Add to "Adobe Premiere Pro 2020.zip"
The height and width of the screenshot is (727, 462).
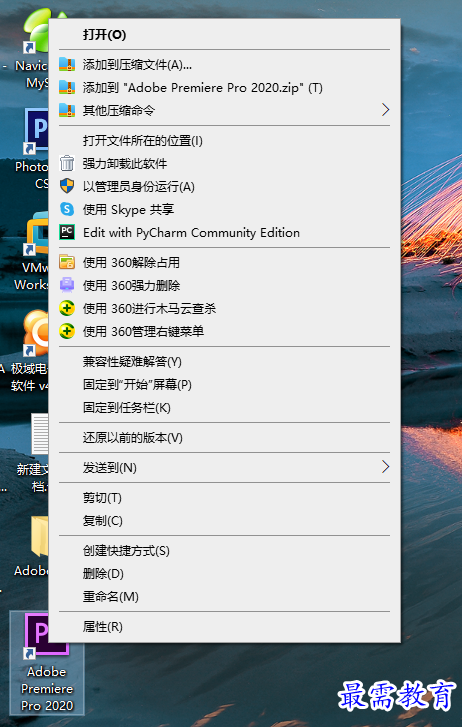(x=225, y=88)
